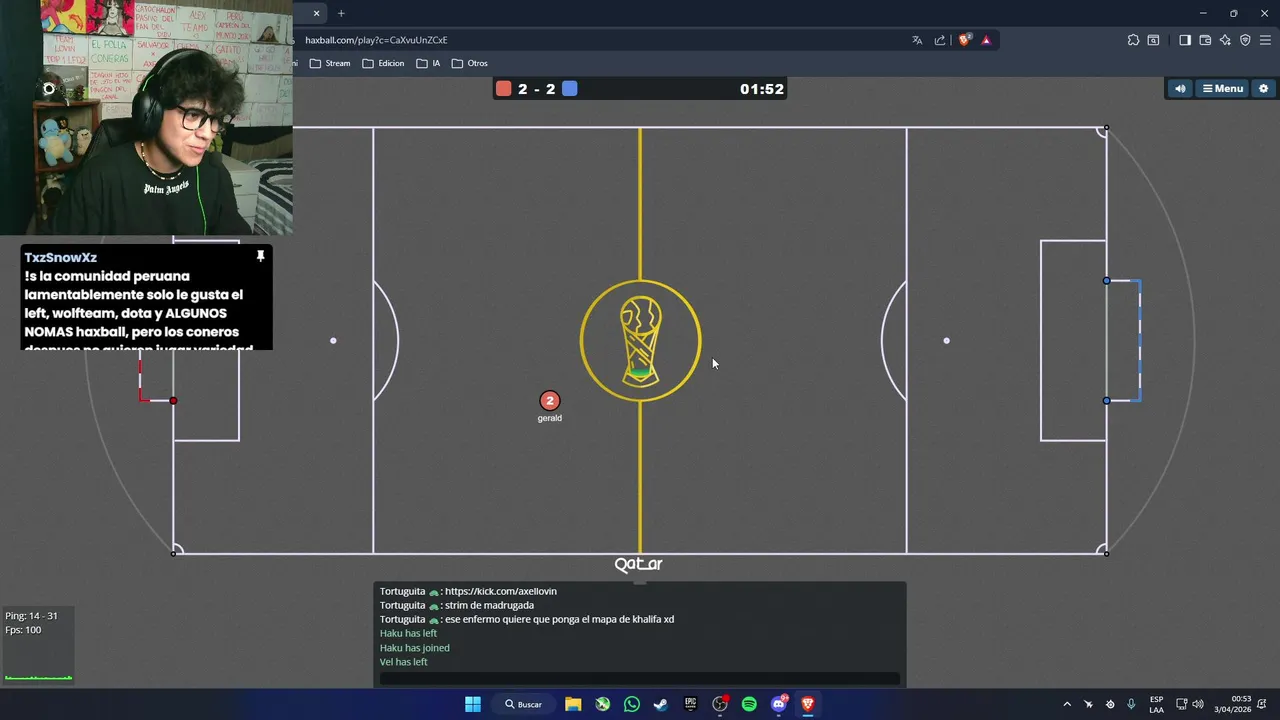Click the kick.com/axellovin link in chat

click(500, 591)
